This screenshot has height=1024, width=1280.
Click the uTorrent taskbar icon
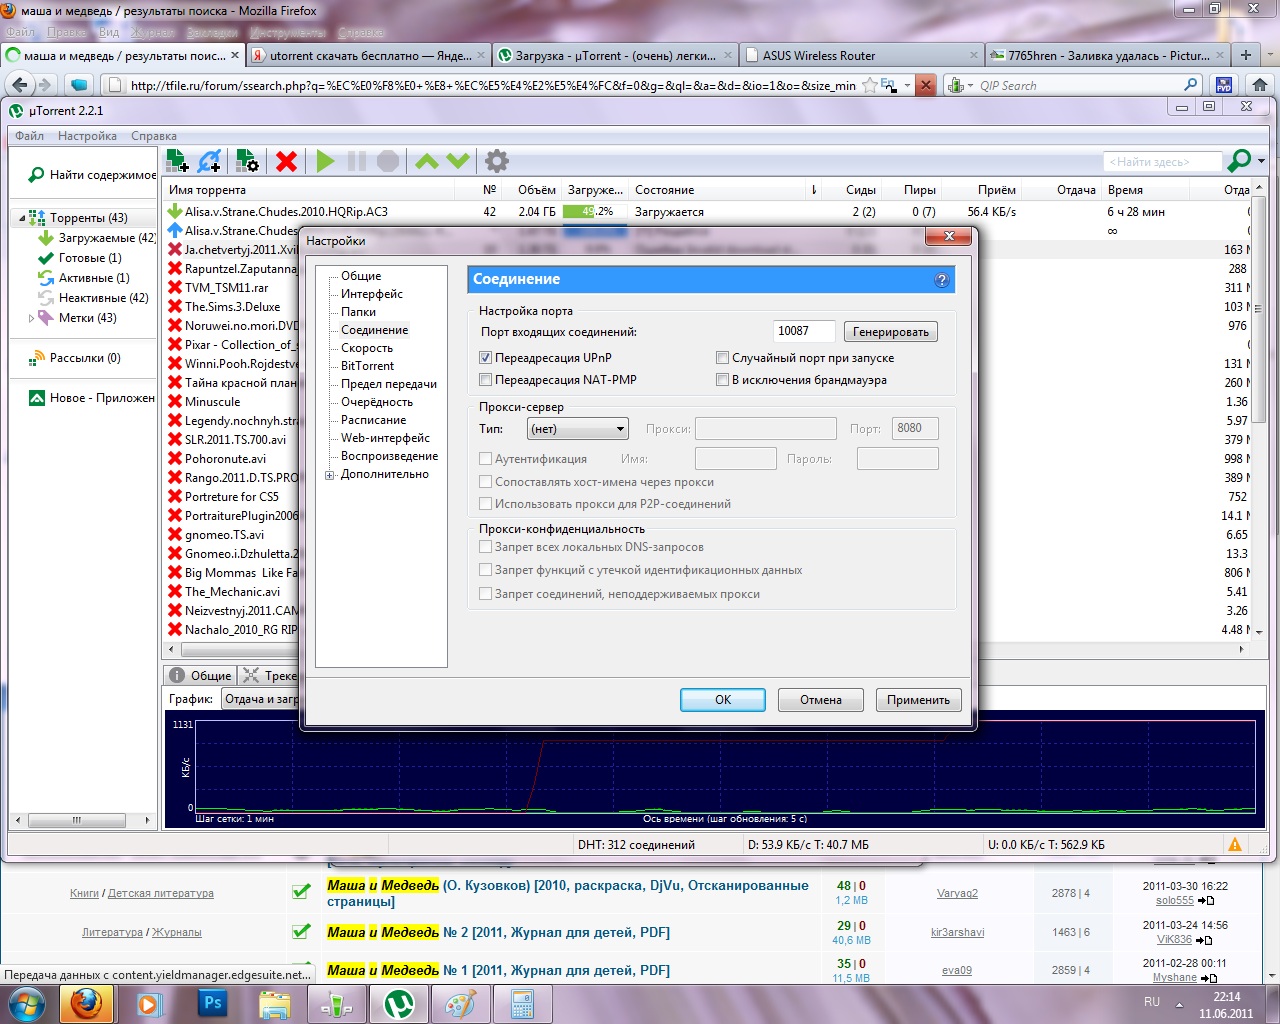click(x=400, y=1004)
